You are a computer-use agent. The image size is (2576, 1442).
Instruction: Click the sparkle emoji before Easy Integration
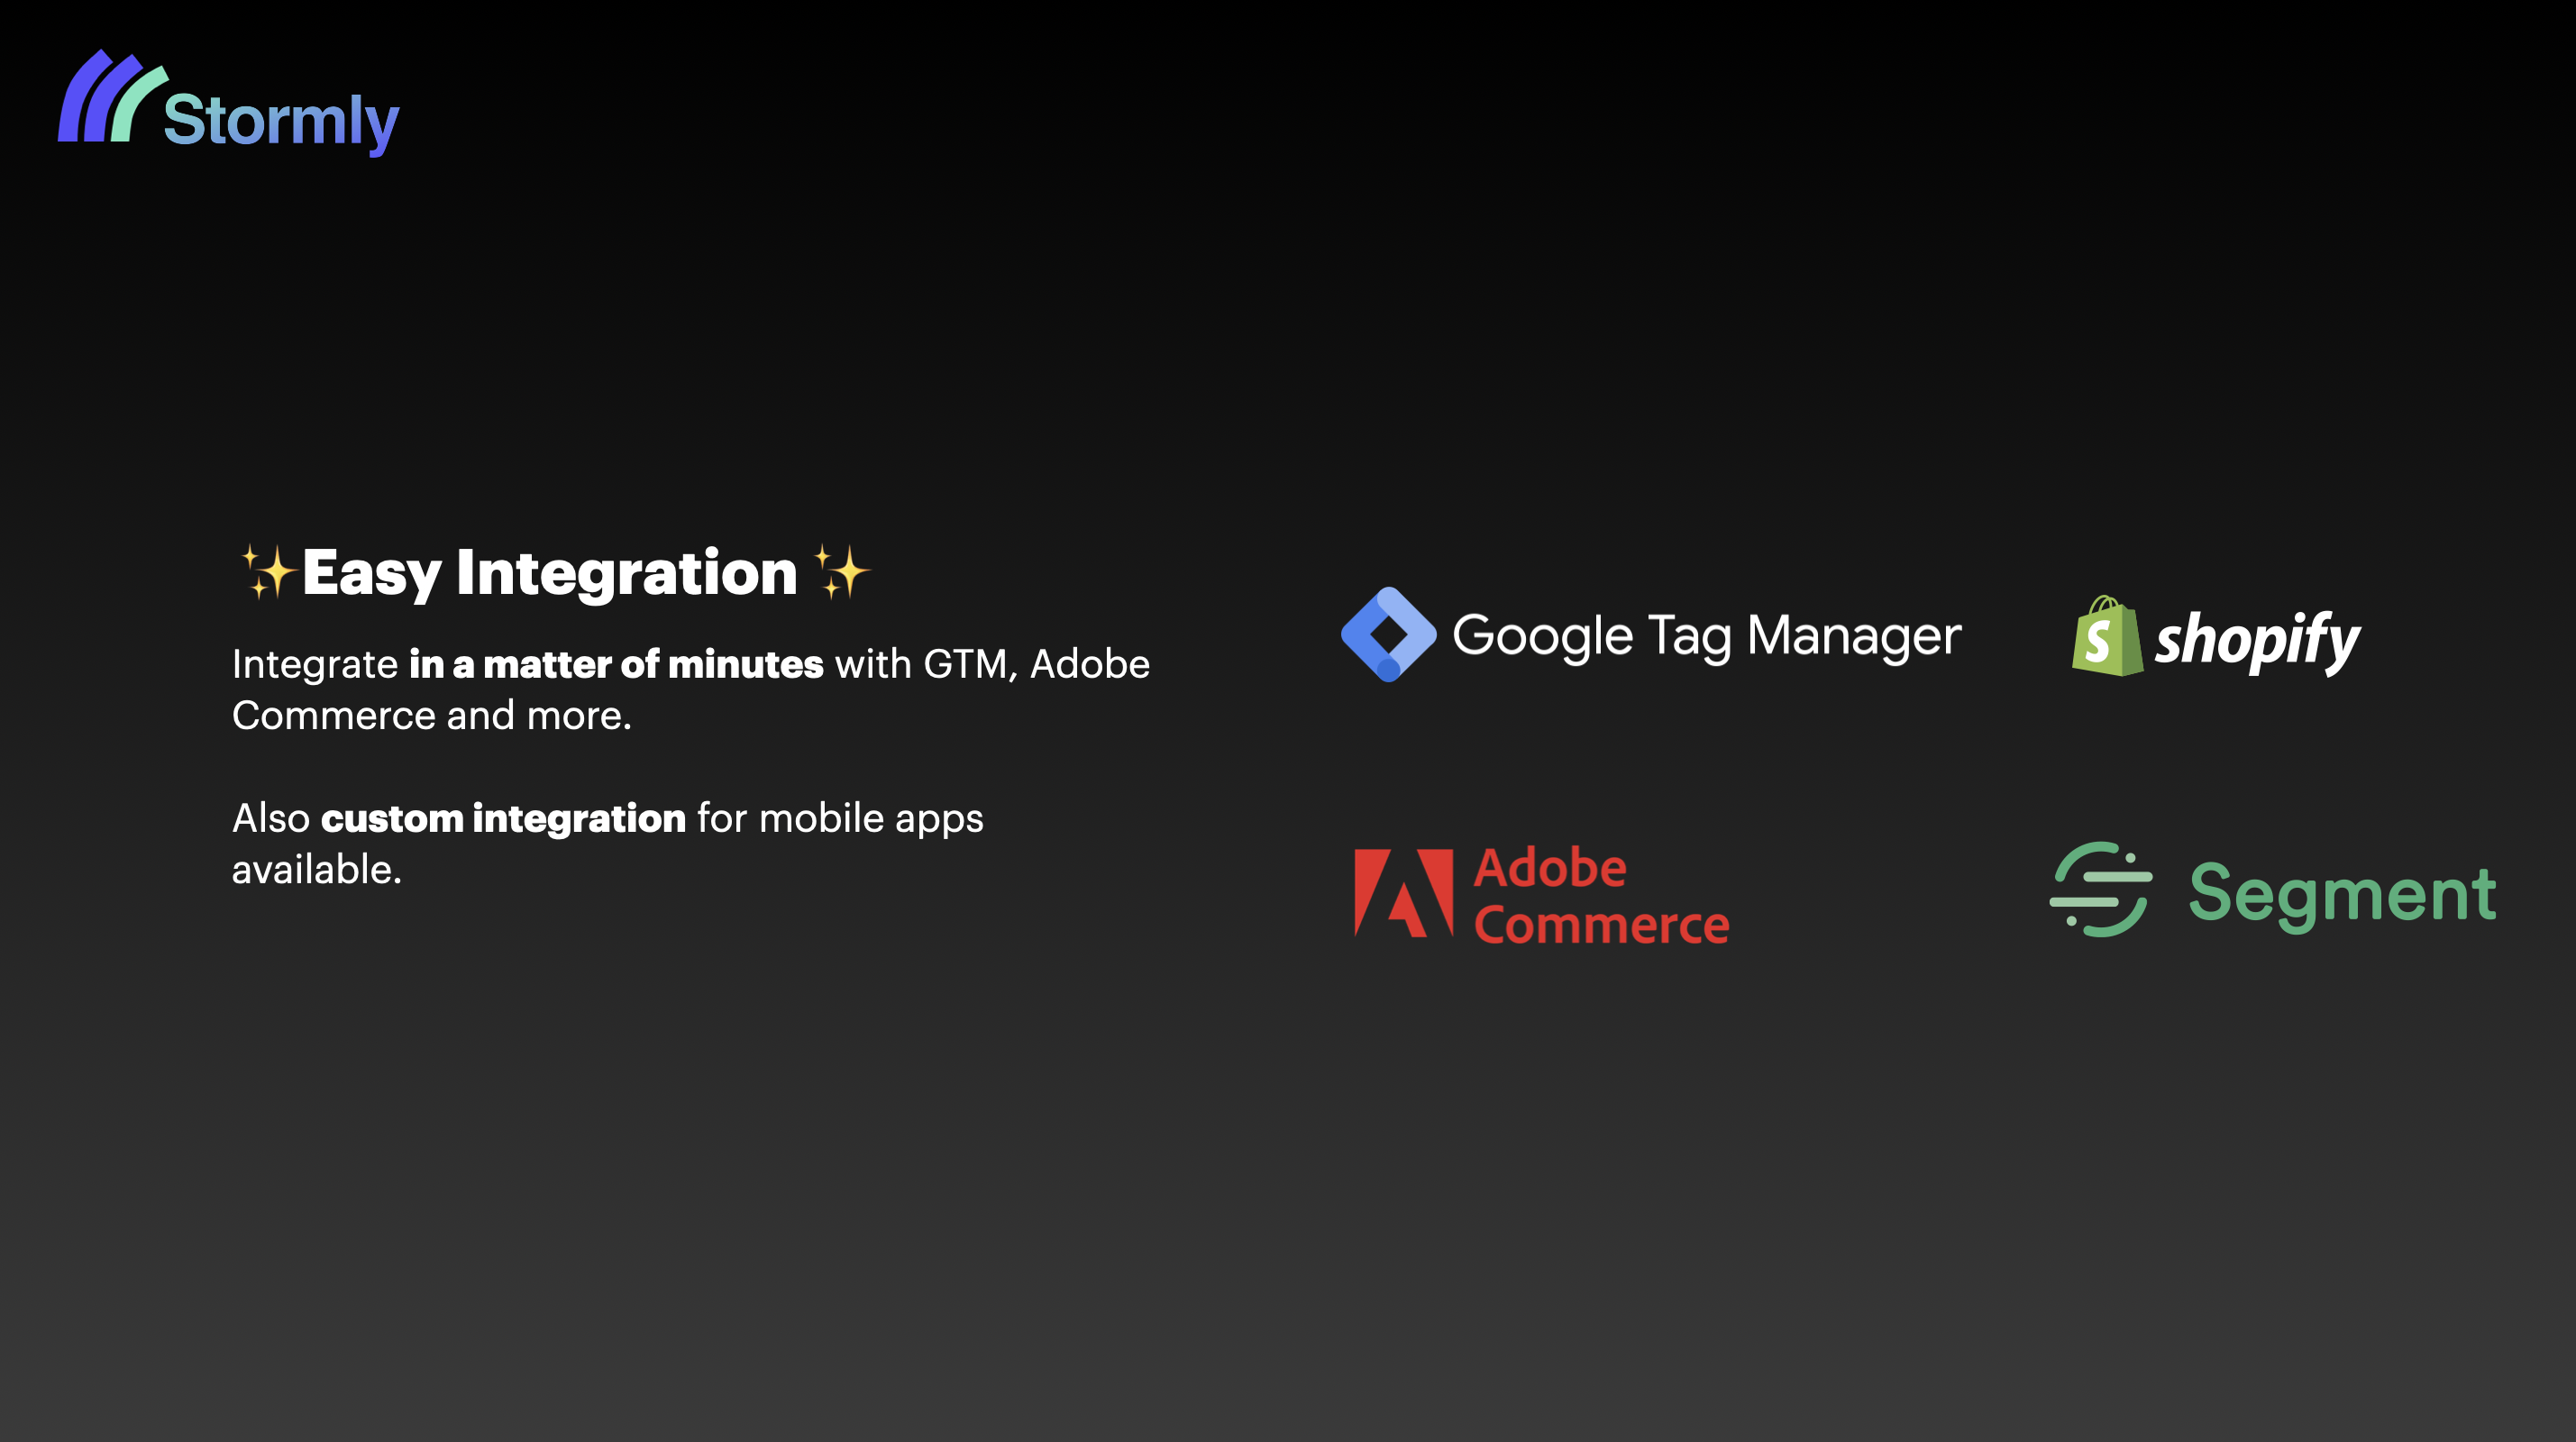[x=265, y=572]
